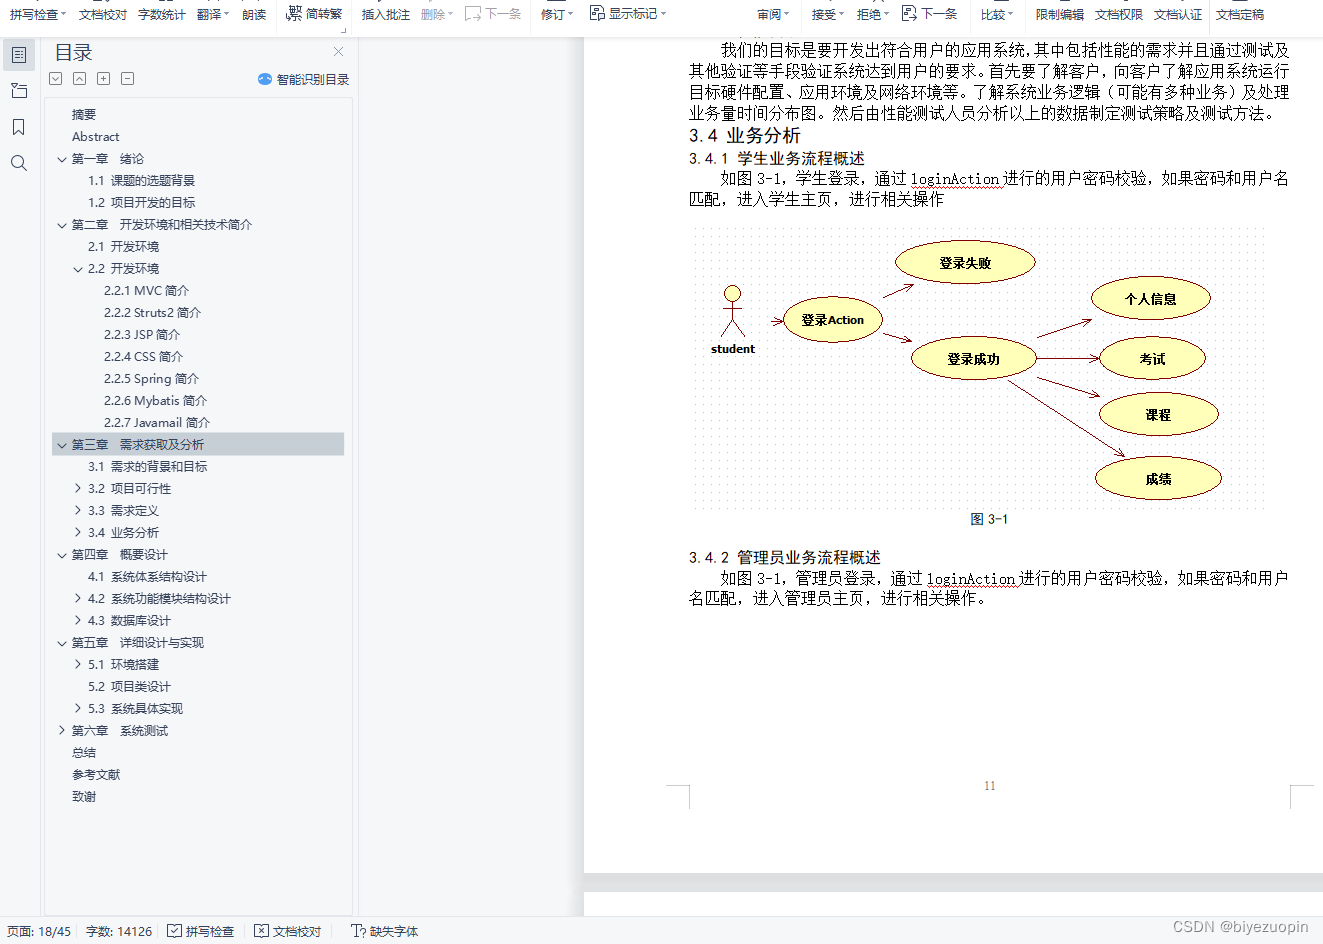Open the chapter navigation sidebar icon

19,91
